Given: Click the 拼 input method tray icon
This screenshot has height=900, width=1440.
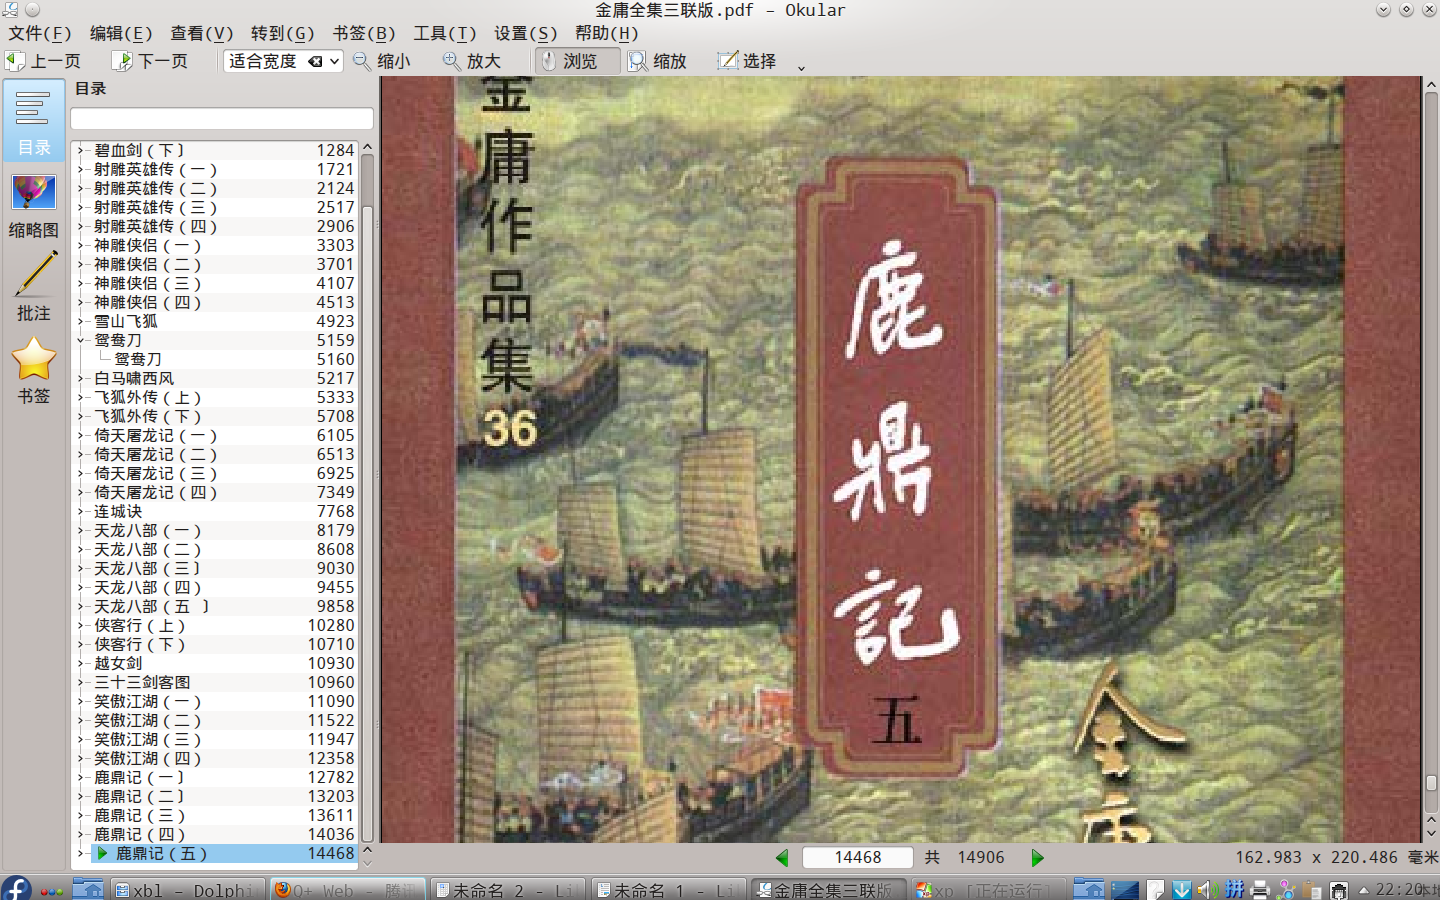Looking at the screenshot, I should point(1234,889).
